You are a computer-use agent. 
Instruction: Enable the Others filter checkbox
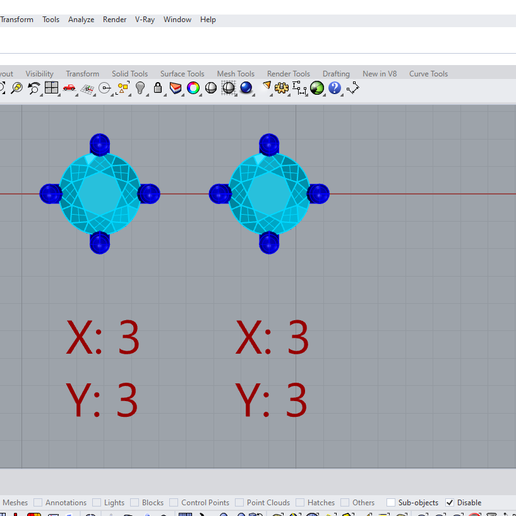tap(345, 502)
